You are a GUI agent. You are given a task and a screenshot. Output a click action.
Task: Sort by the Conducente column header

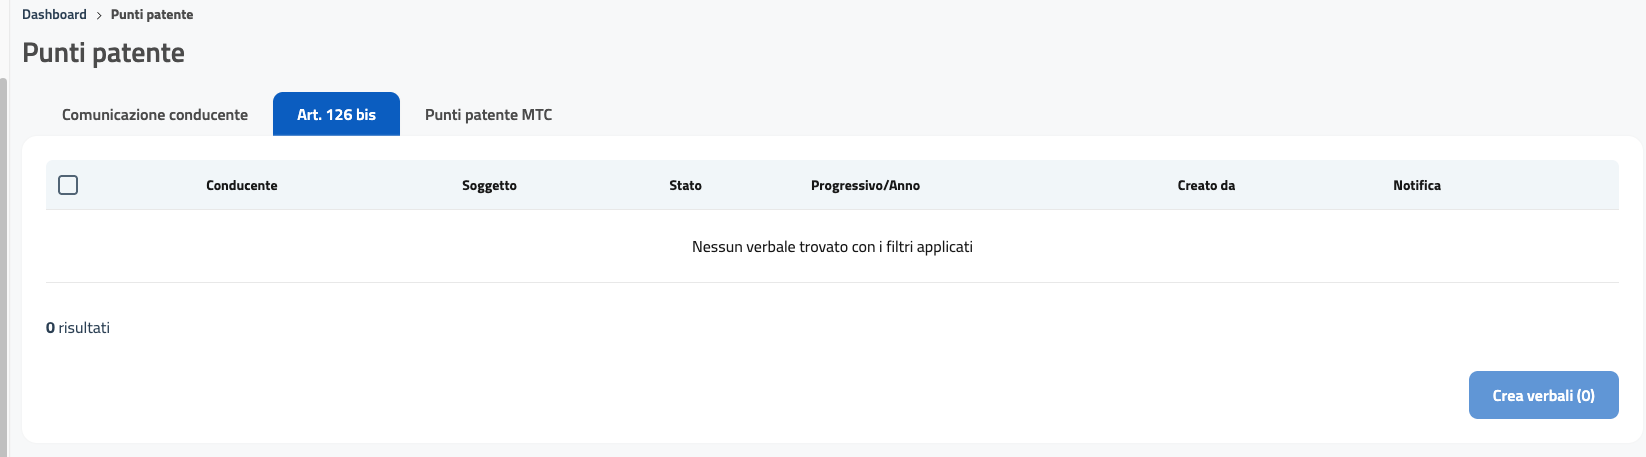242,186
